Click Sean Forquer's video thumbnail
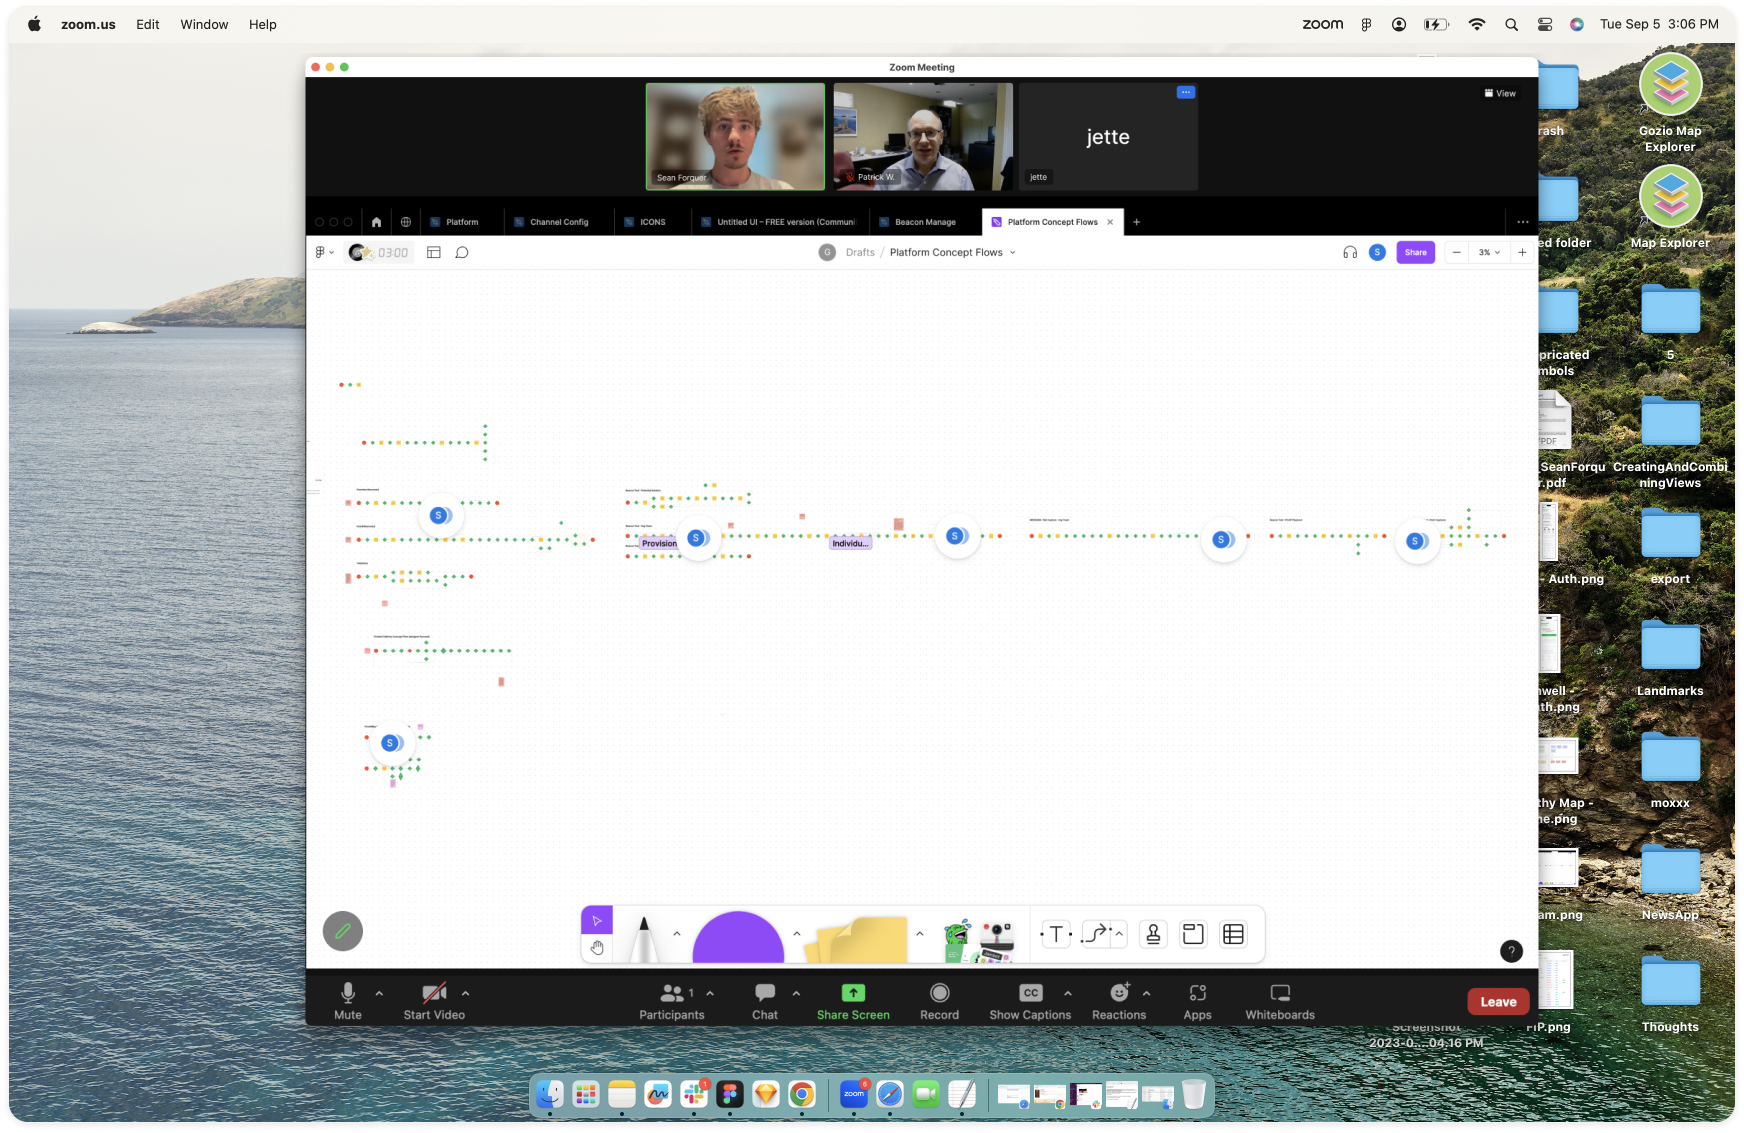The width and height of the screenshot is (1744, 1133). [x=735, y=136]
